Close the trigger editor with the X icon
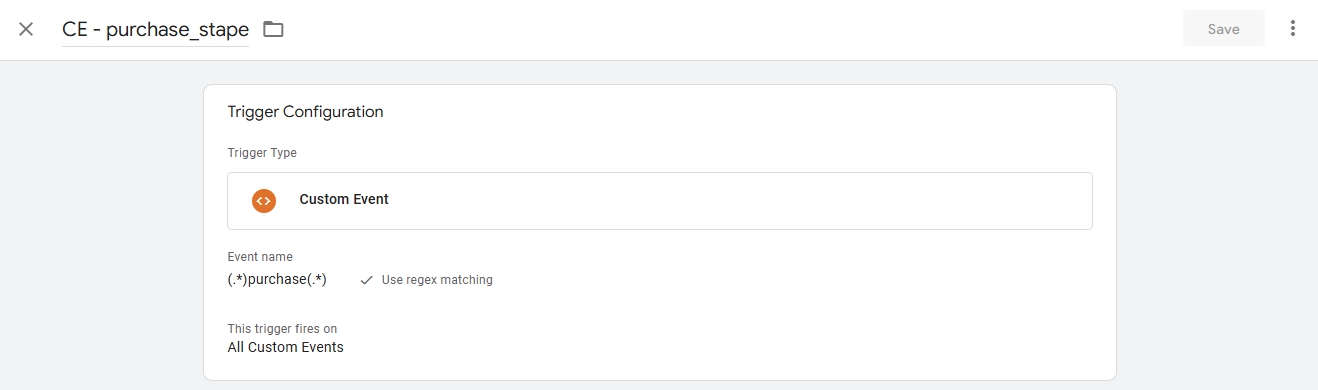 point(26,29)
